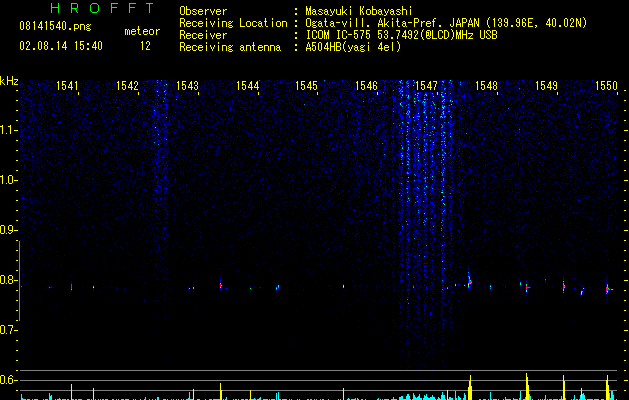Viewport: 629px width, 400px height.
Task: Click the A504HB(yagi 4el) antenna text
Action: point(353,47)
